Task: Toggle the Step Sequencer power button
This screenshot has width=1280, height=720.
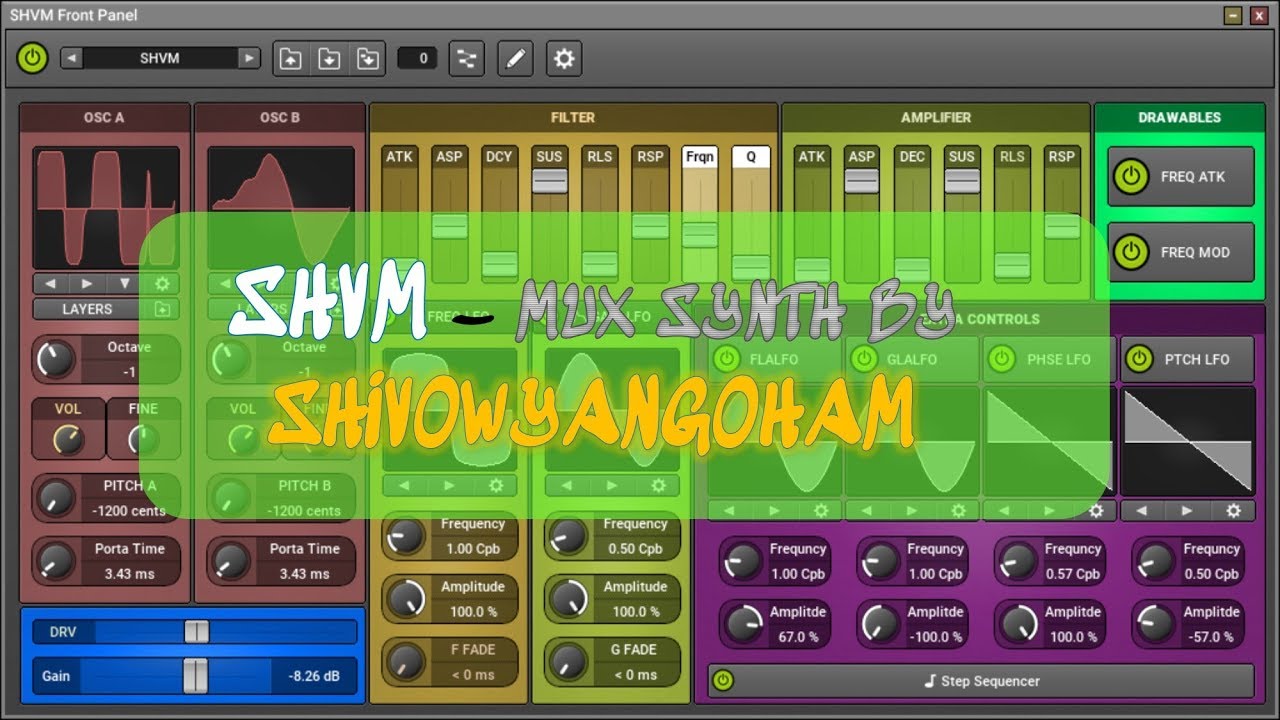Action: (723, 681)
